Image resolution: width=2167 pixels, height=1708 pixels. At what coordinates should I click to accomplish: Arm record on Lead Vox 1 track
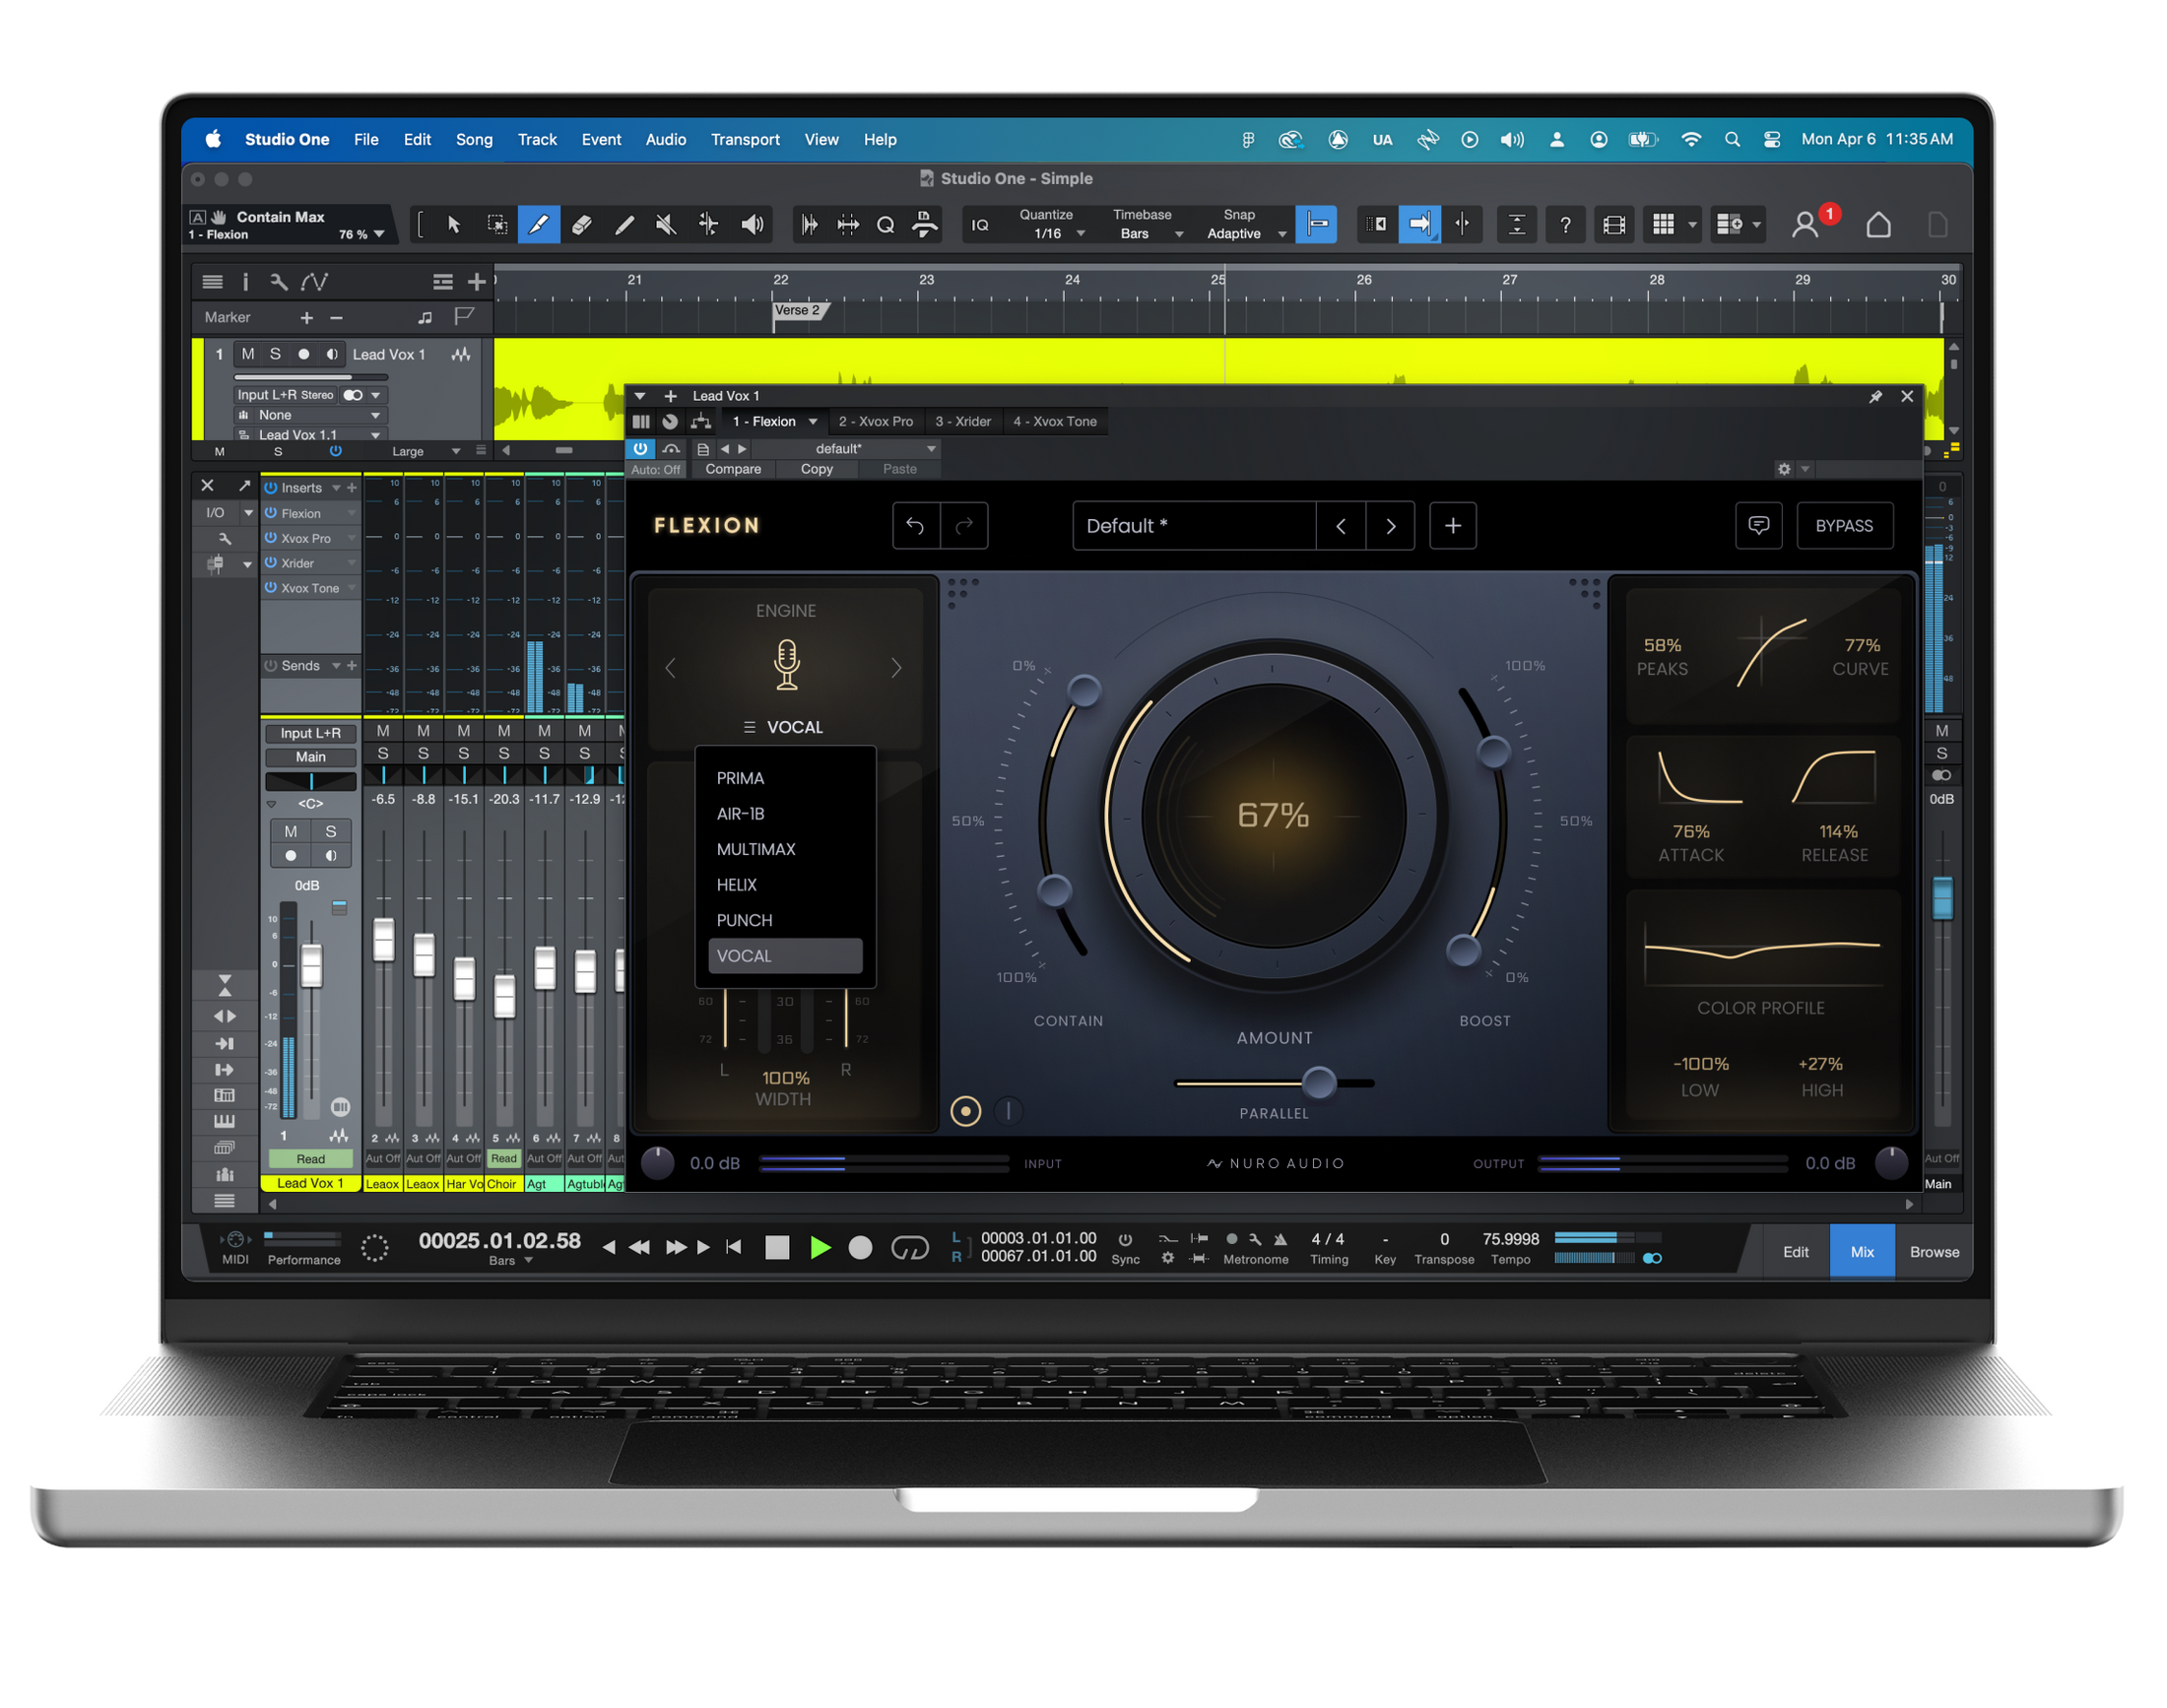(303, 354)
